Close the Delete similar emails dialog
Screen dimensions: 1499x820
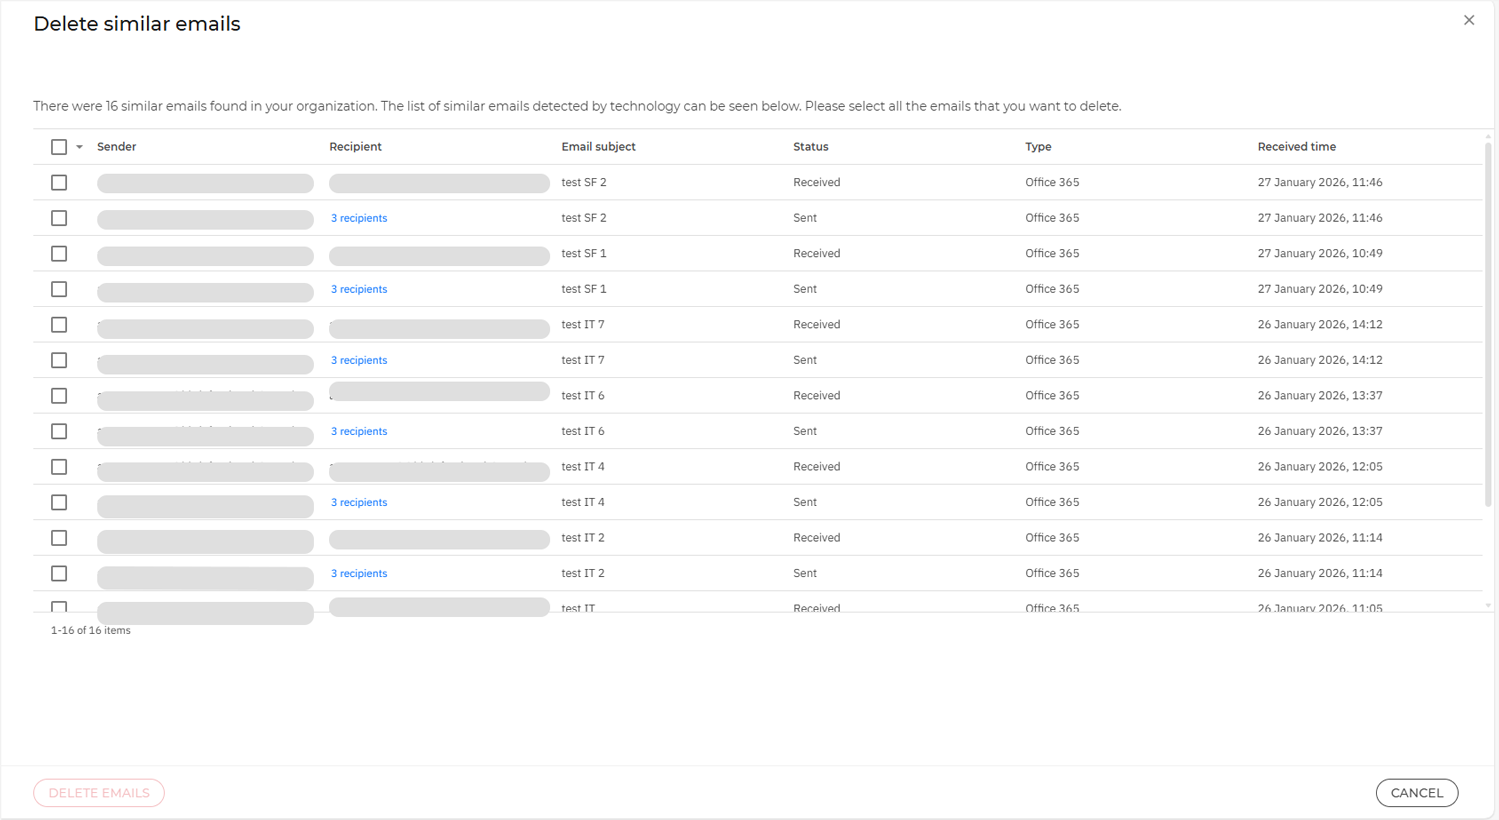(1469, 20)
